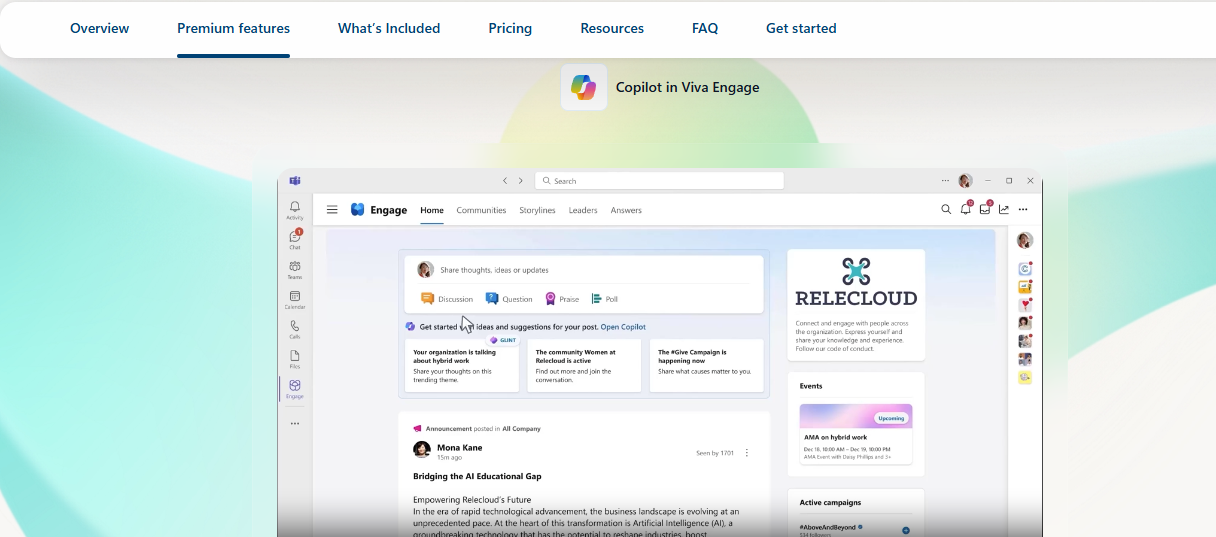Open the Resources section
Screen dimensions: 1216x537
pyautogui.click(x=612, y=28)
